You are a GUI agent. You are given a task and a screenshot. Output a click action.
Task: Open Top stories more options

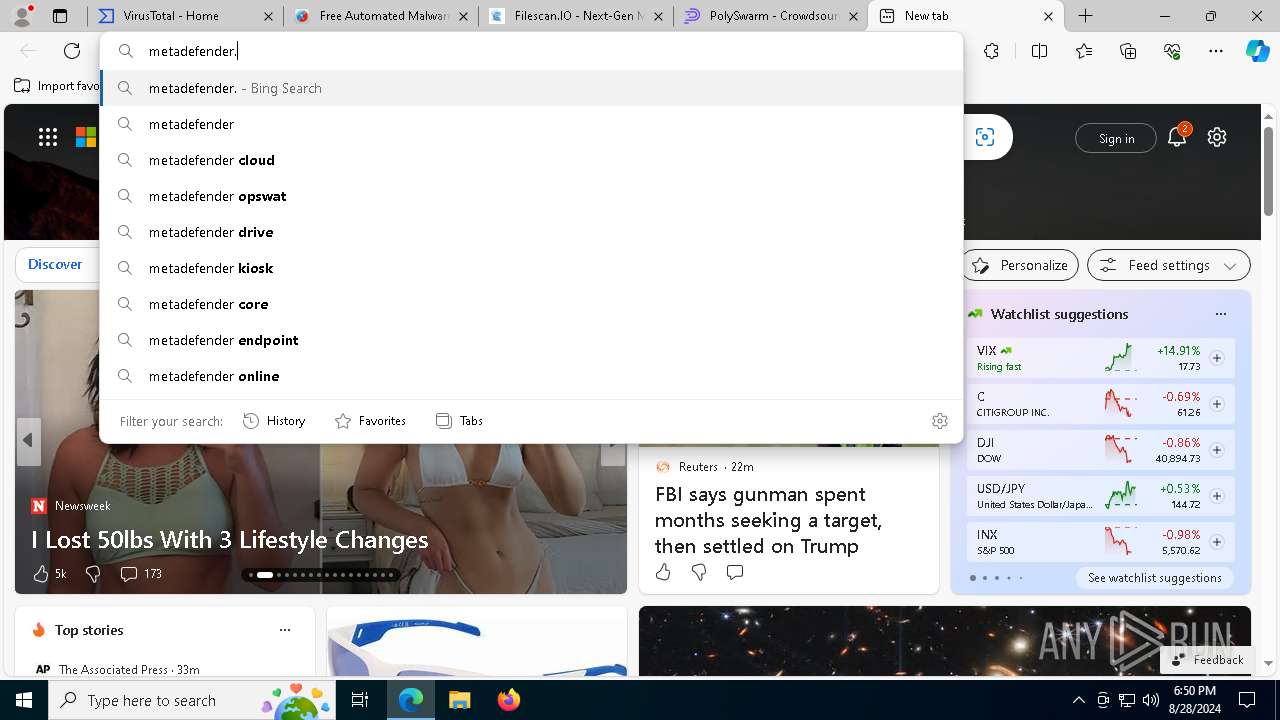(285, 630)
